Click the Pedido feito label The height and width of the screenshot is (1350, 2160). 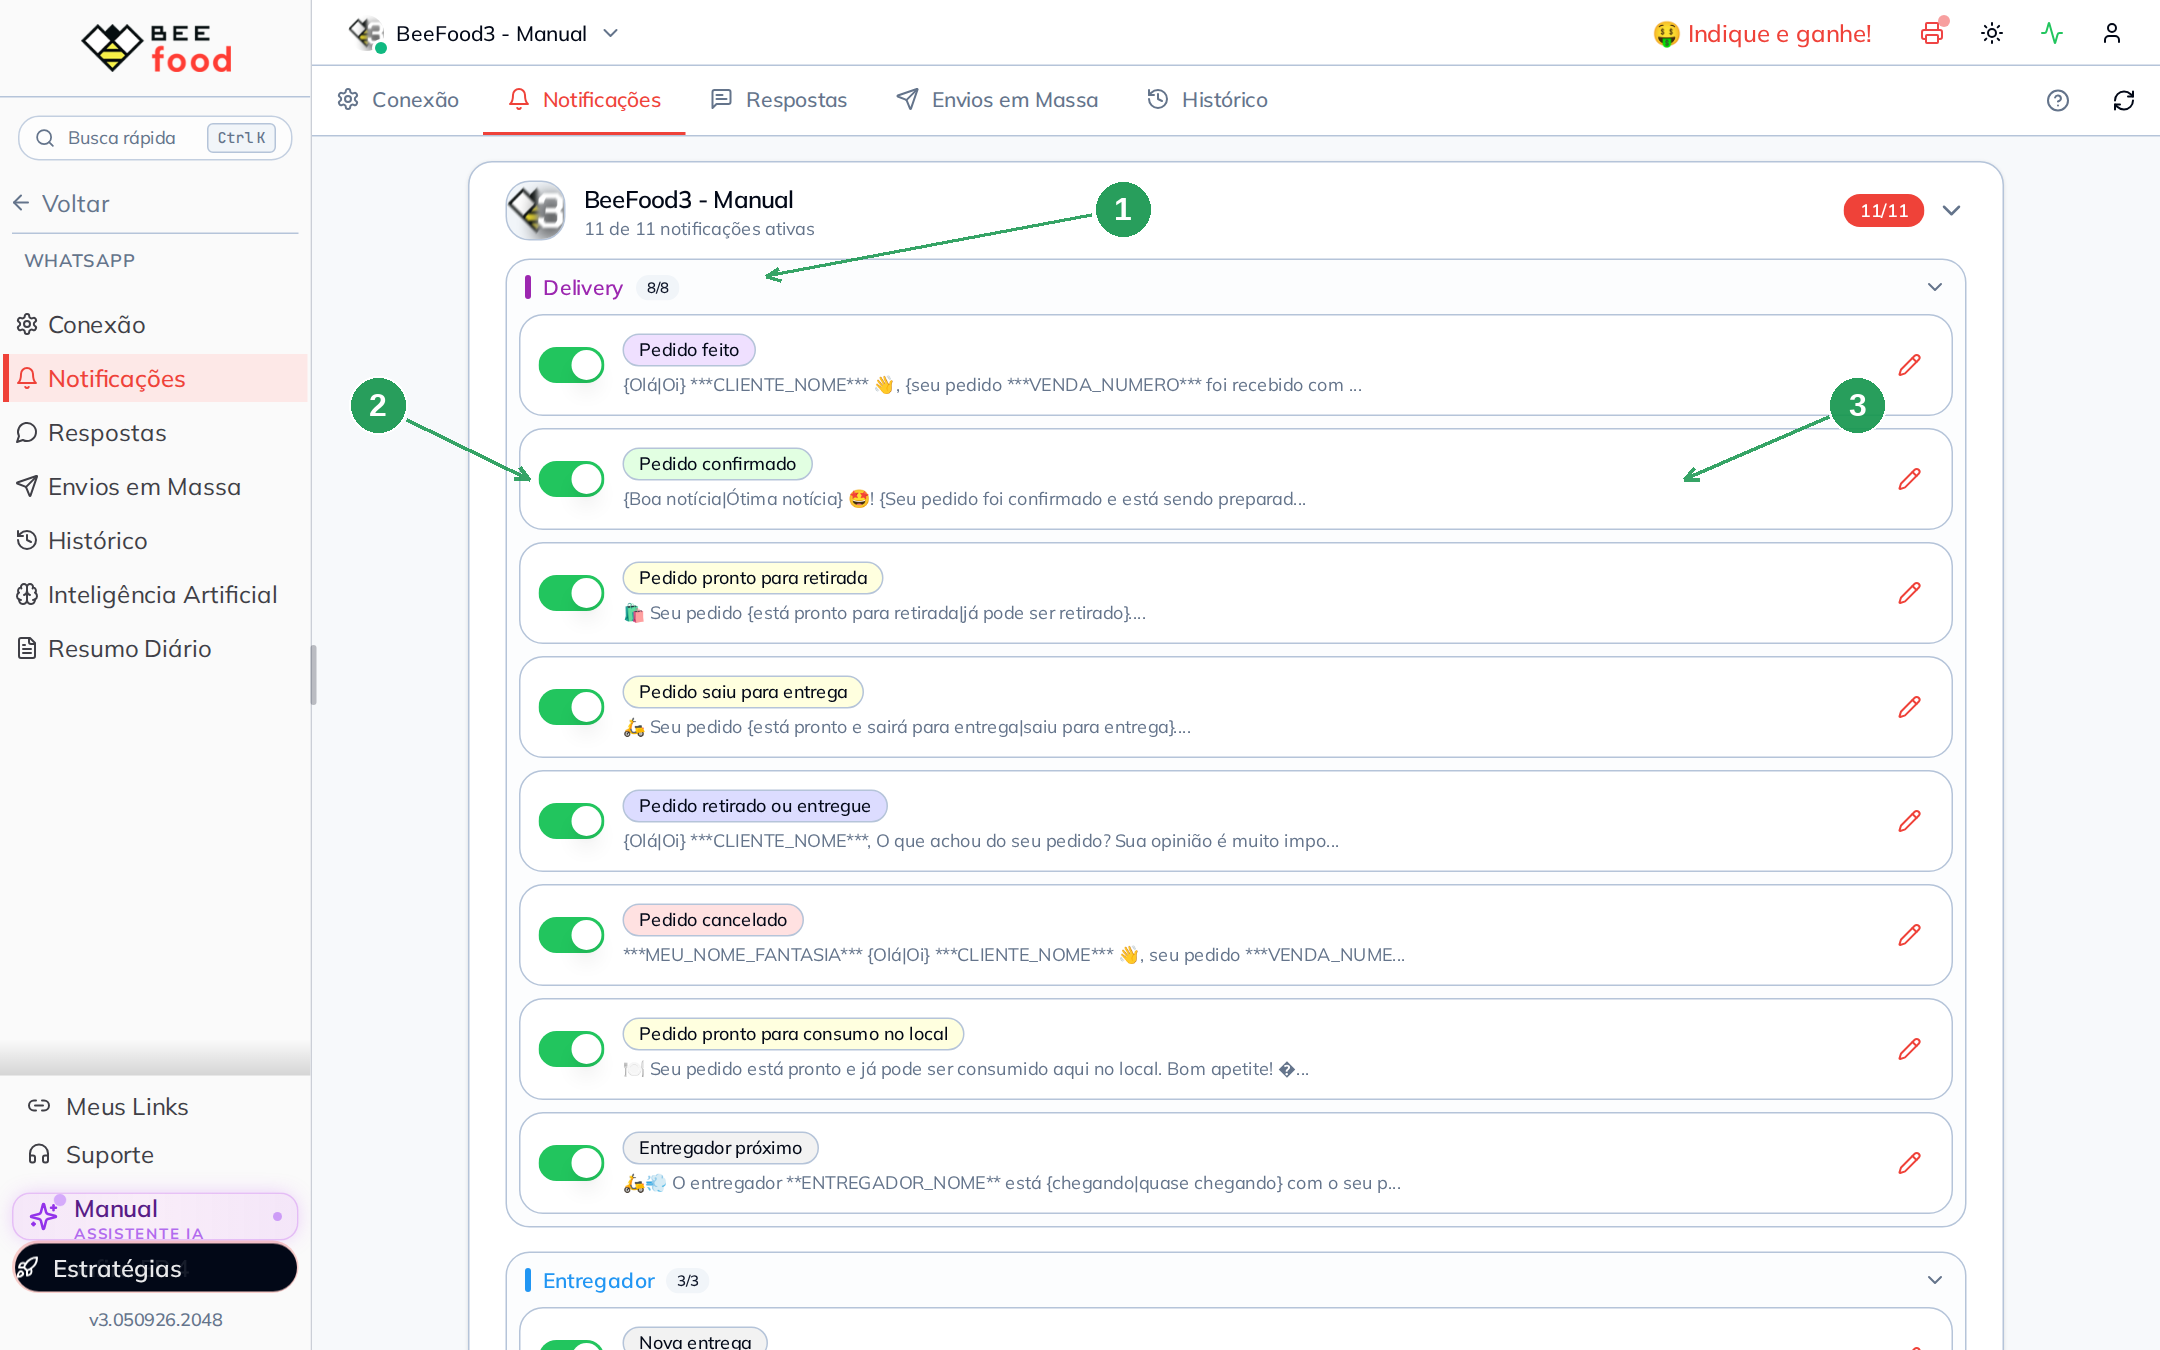click(x=689, y=350)
